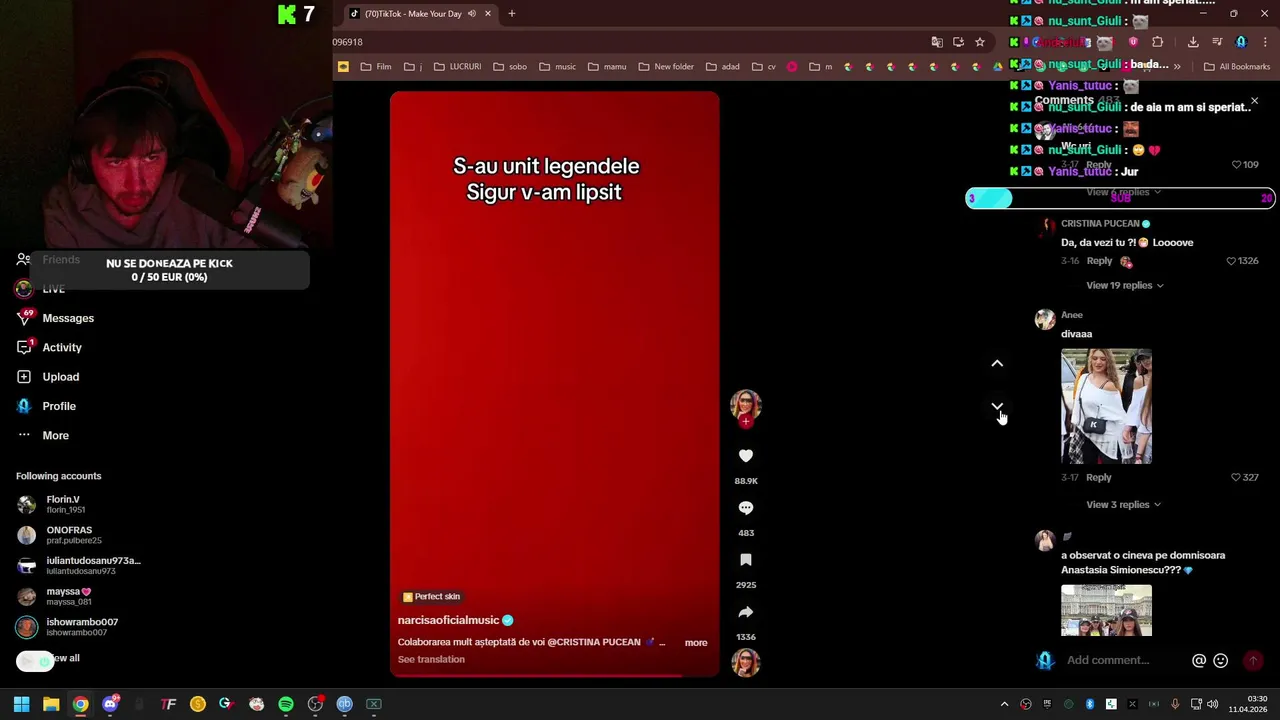
Task: Close the TikTok browser tab
Action: (488, 14)
